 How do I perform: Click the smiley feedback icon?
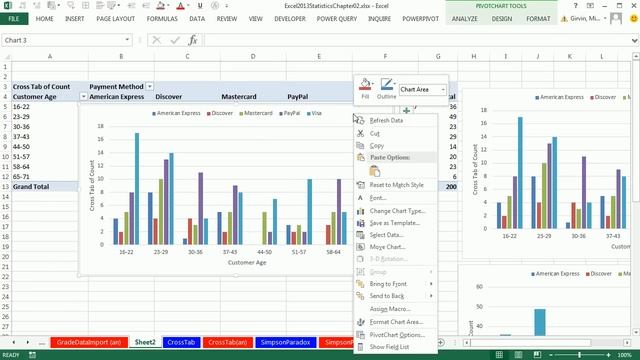pos(634,18)
